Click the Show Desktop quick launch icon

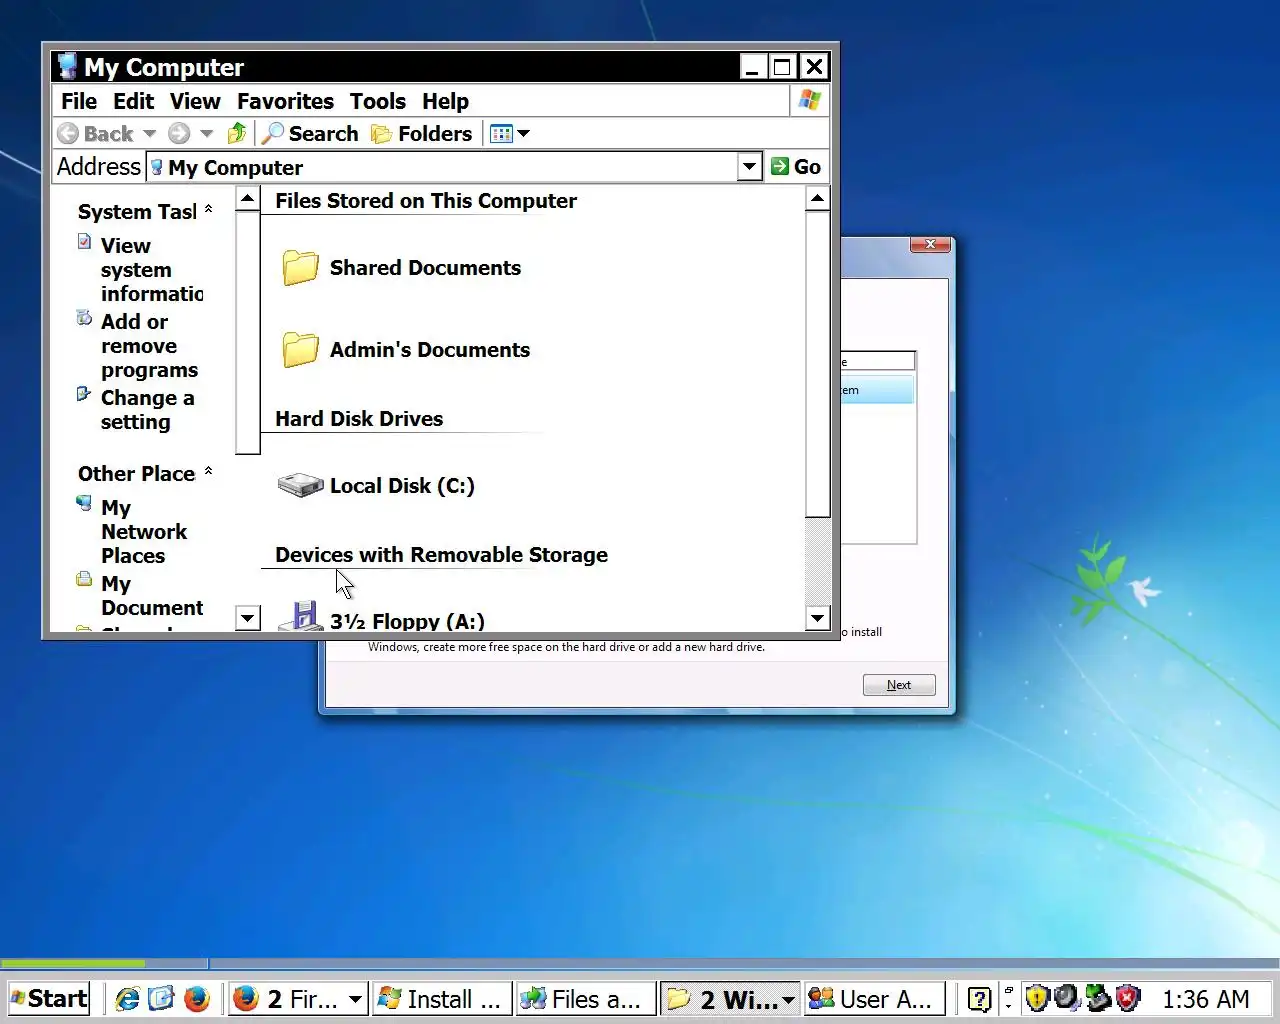161,998
